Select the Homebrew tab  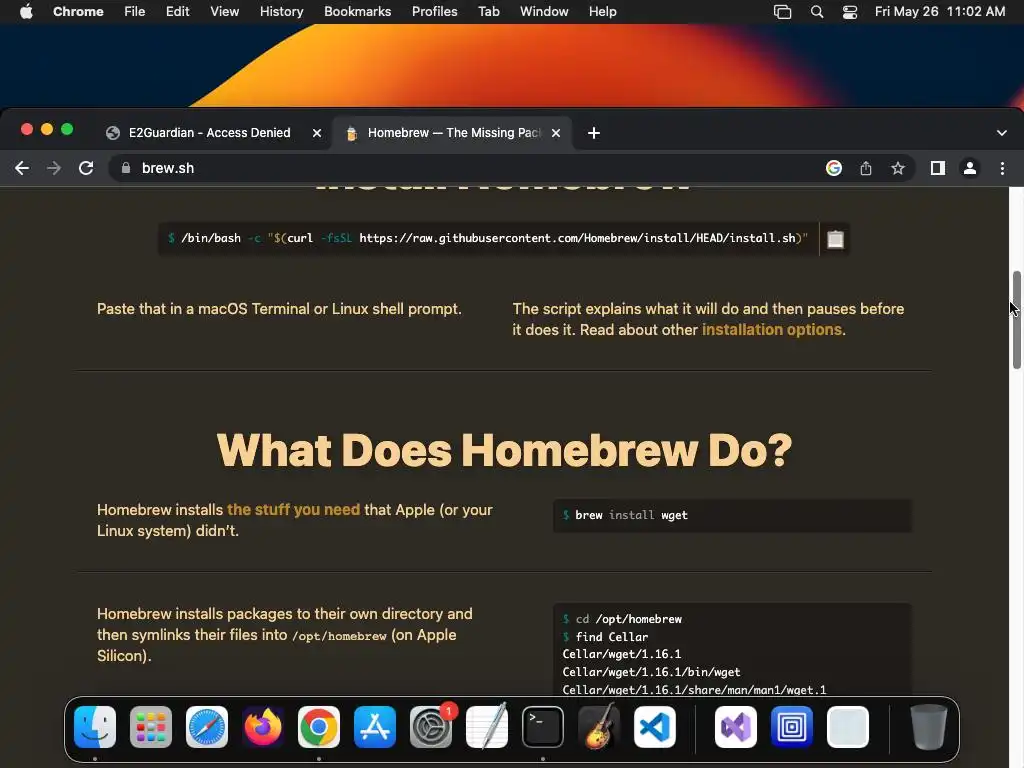[453, 133]
